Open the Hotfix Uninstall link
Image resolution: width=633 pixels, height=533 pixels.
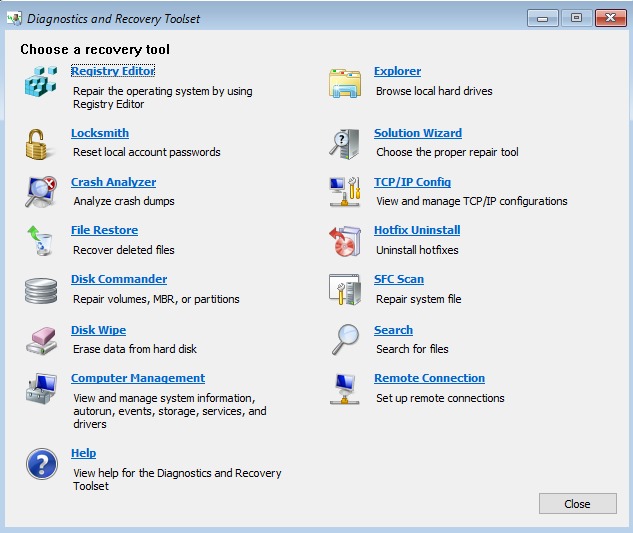click(417, 230)
